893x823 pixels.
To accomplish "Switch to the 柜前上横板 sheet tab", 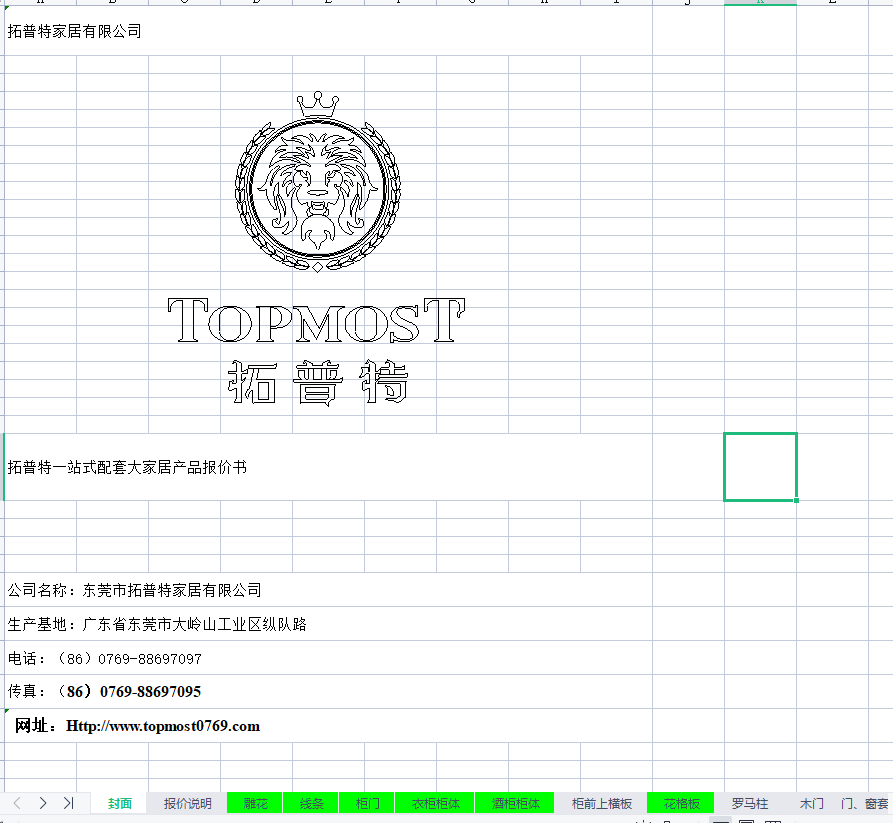I will tap(602, 803).
